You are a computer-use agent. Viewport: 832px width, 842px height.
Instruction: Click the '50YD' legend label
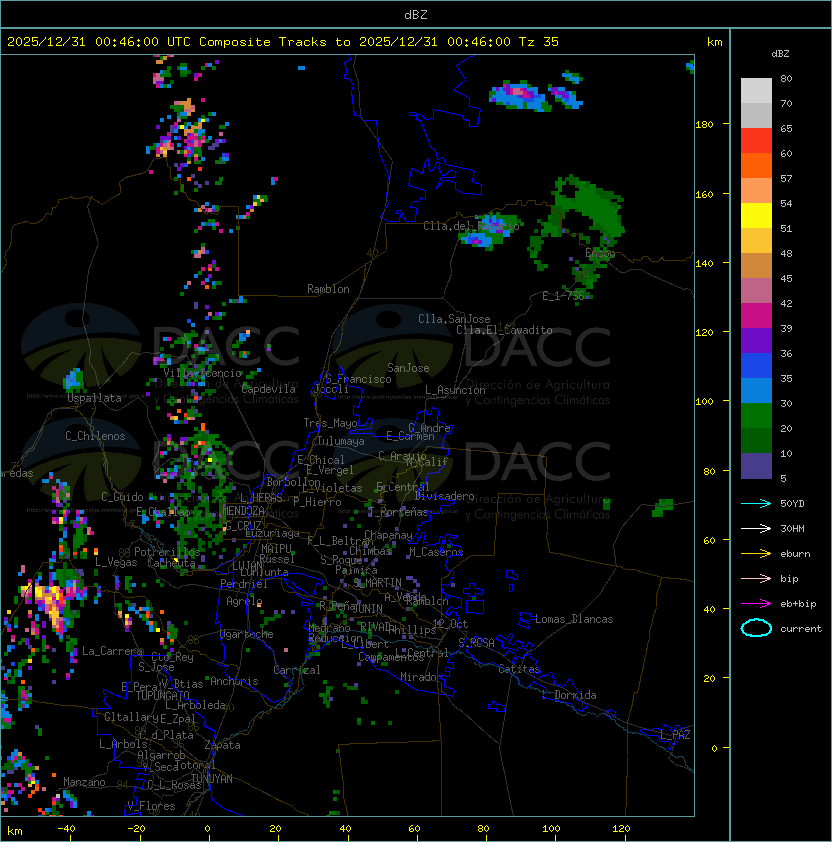[x=792, y=504]
